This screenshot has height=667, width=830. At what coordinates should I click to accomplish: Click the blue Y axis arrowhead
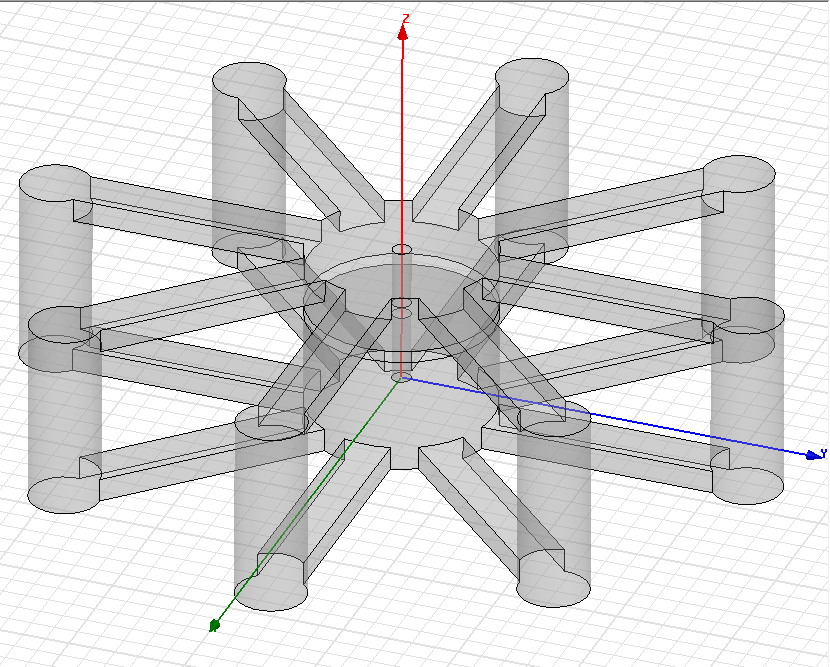[813, 455]
